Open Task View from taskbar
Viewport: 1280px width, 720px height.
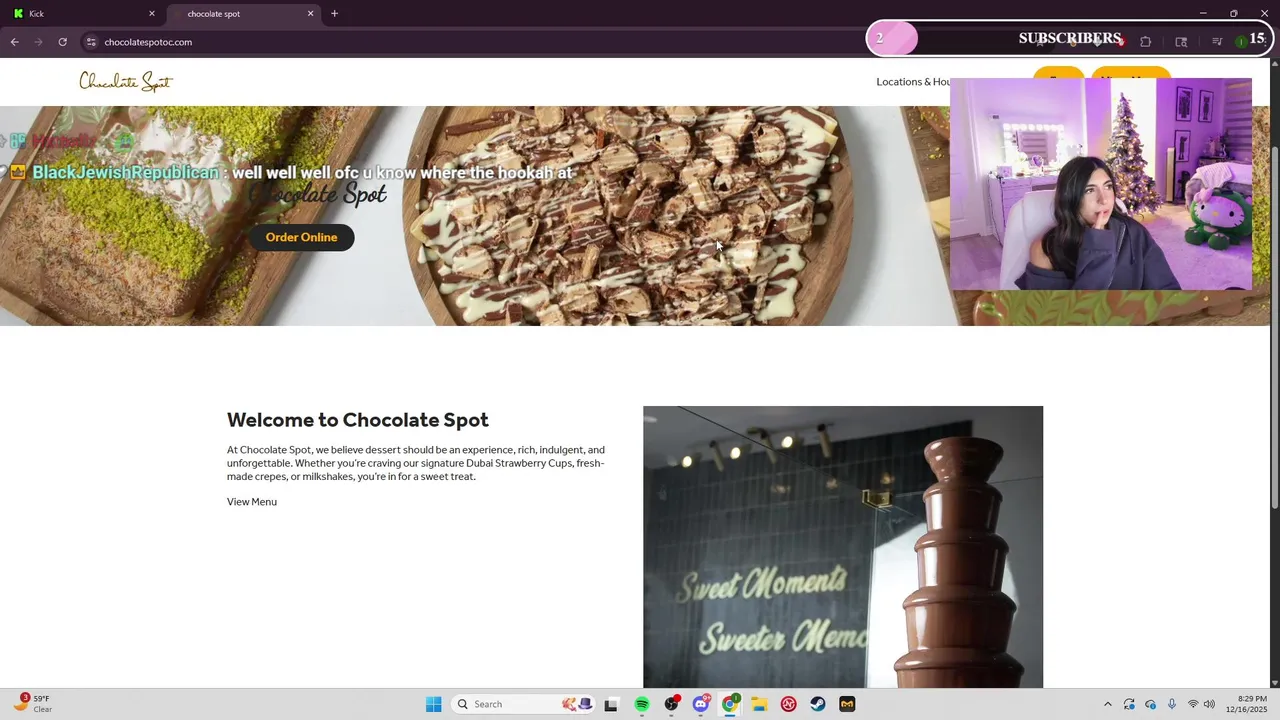click(611, 704)
